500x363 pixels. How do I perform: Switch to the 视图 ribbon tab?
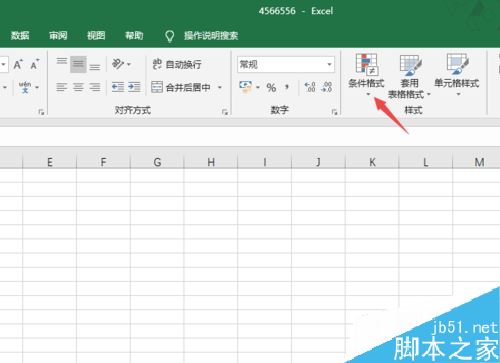[x=96, y=35]
